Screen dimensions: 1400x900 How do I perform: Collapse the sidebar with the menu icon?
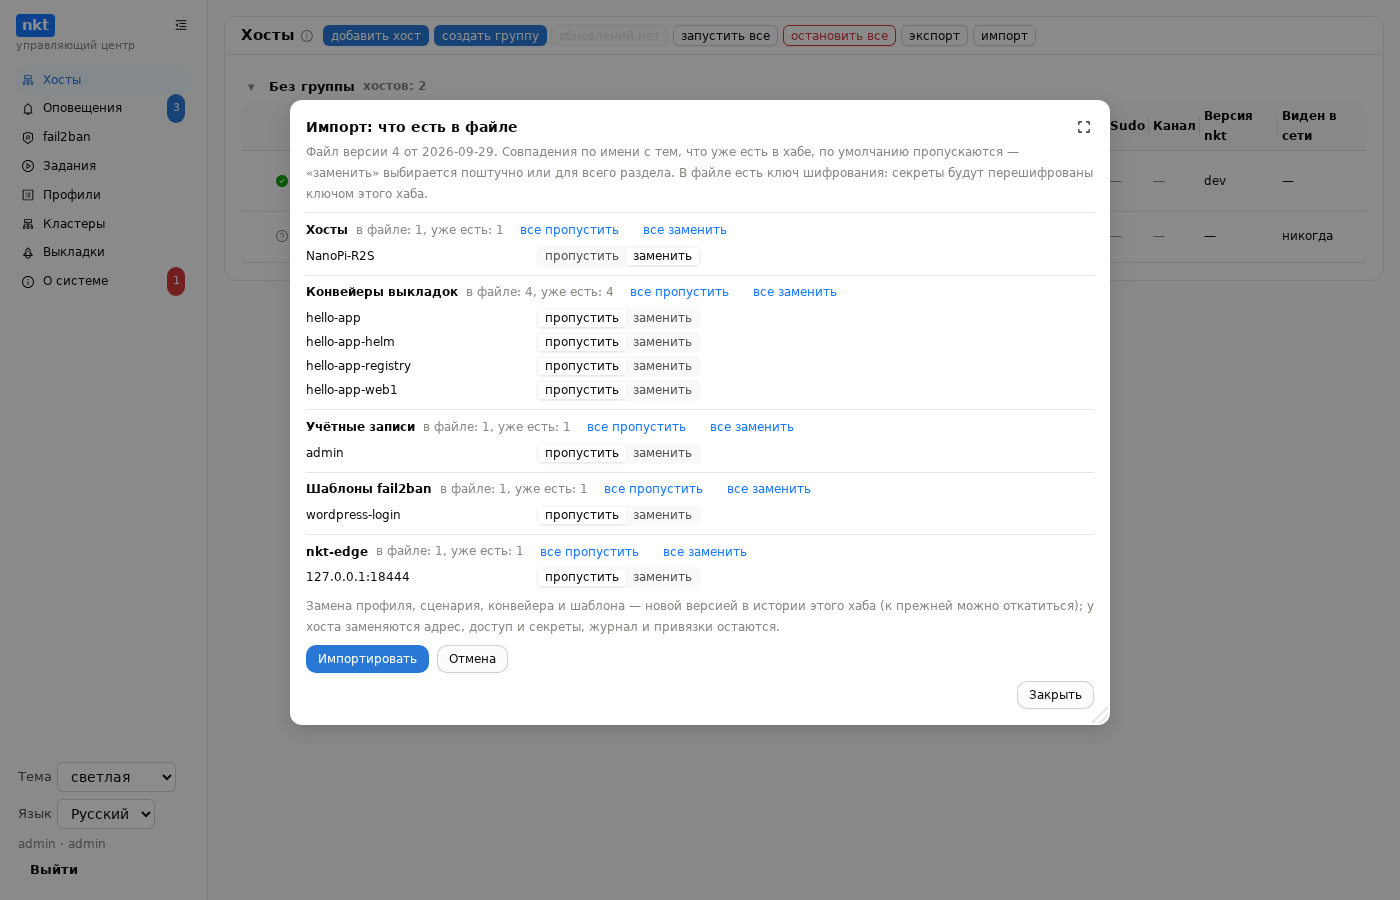(181, 25)
